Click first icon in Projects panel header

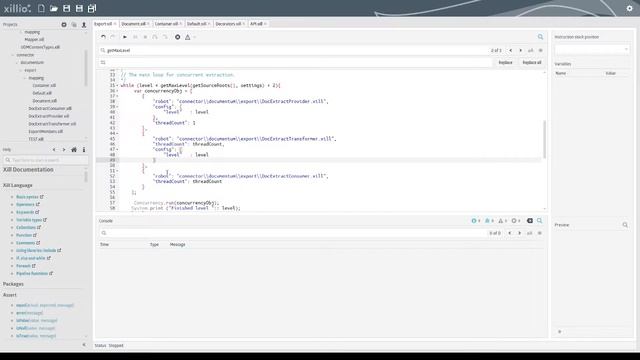64,24
